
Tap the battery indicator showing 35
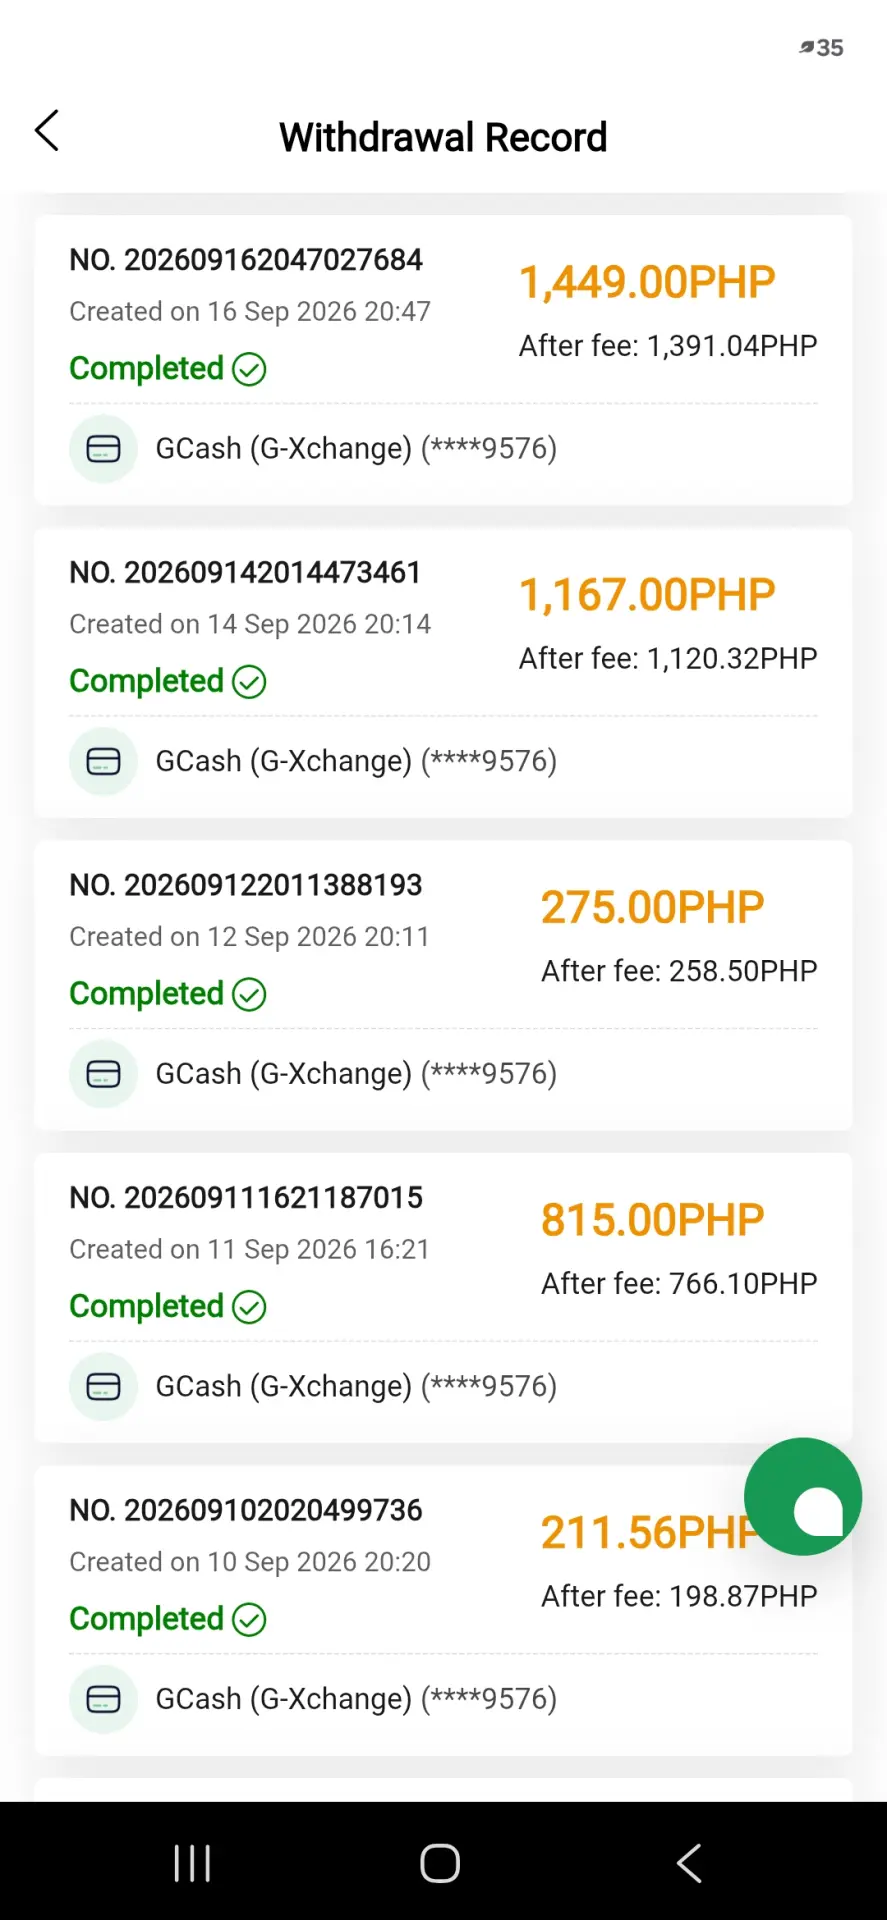tap(821, 48)
